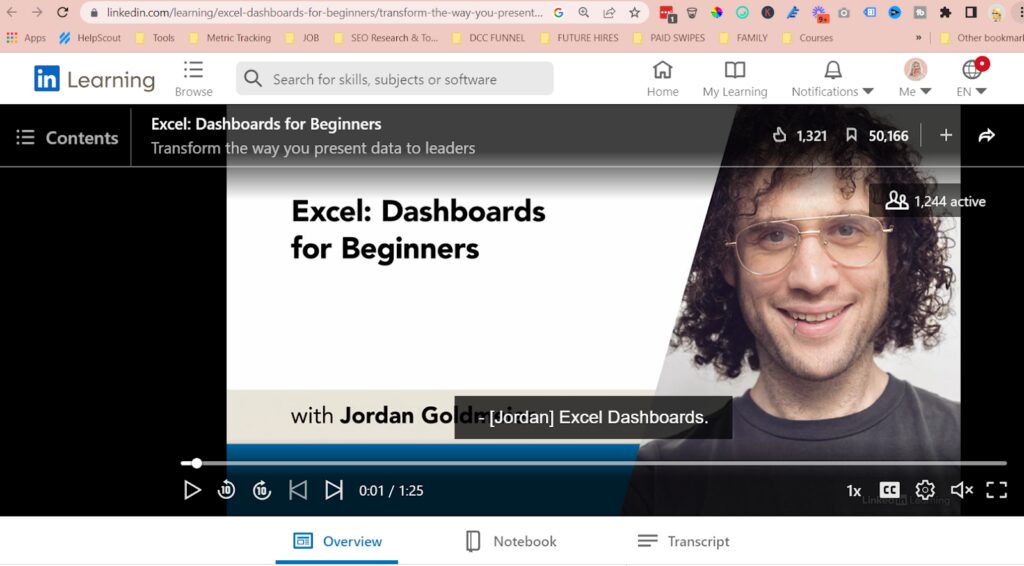Click the browser forward arrow
Viewport: 1024px width, 566px height.
37,12
